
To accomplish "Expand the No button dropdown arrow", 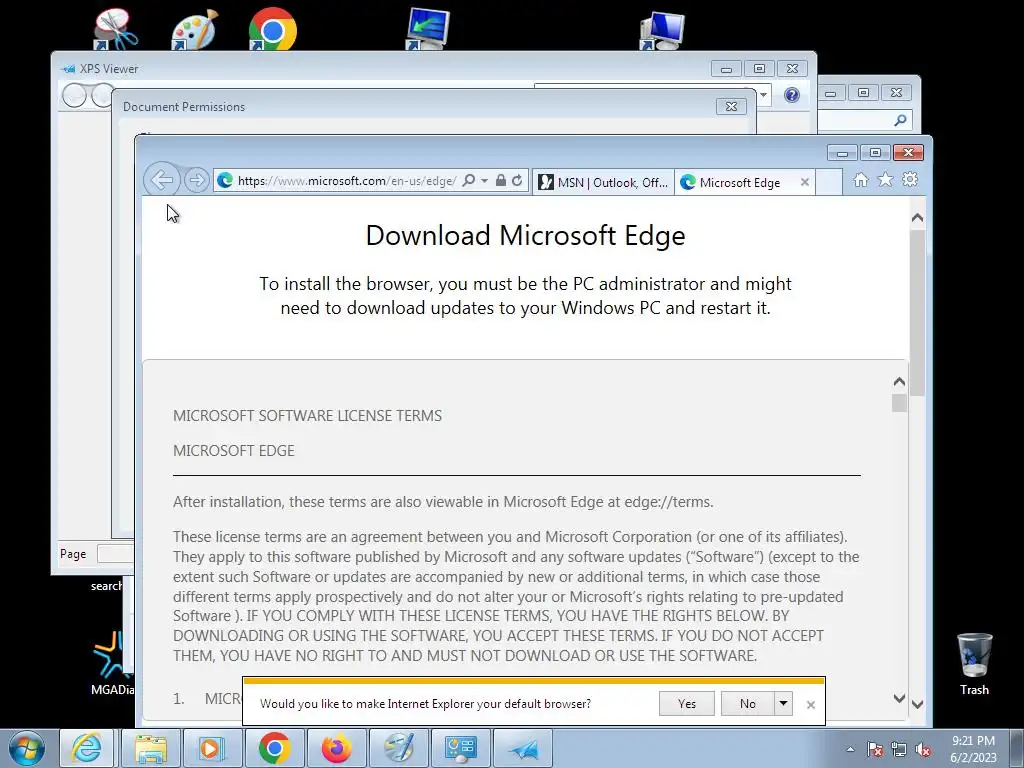I will tap(783, 703).
